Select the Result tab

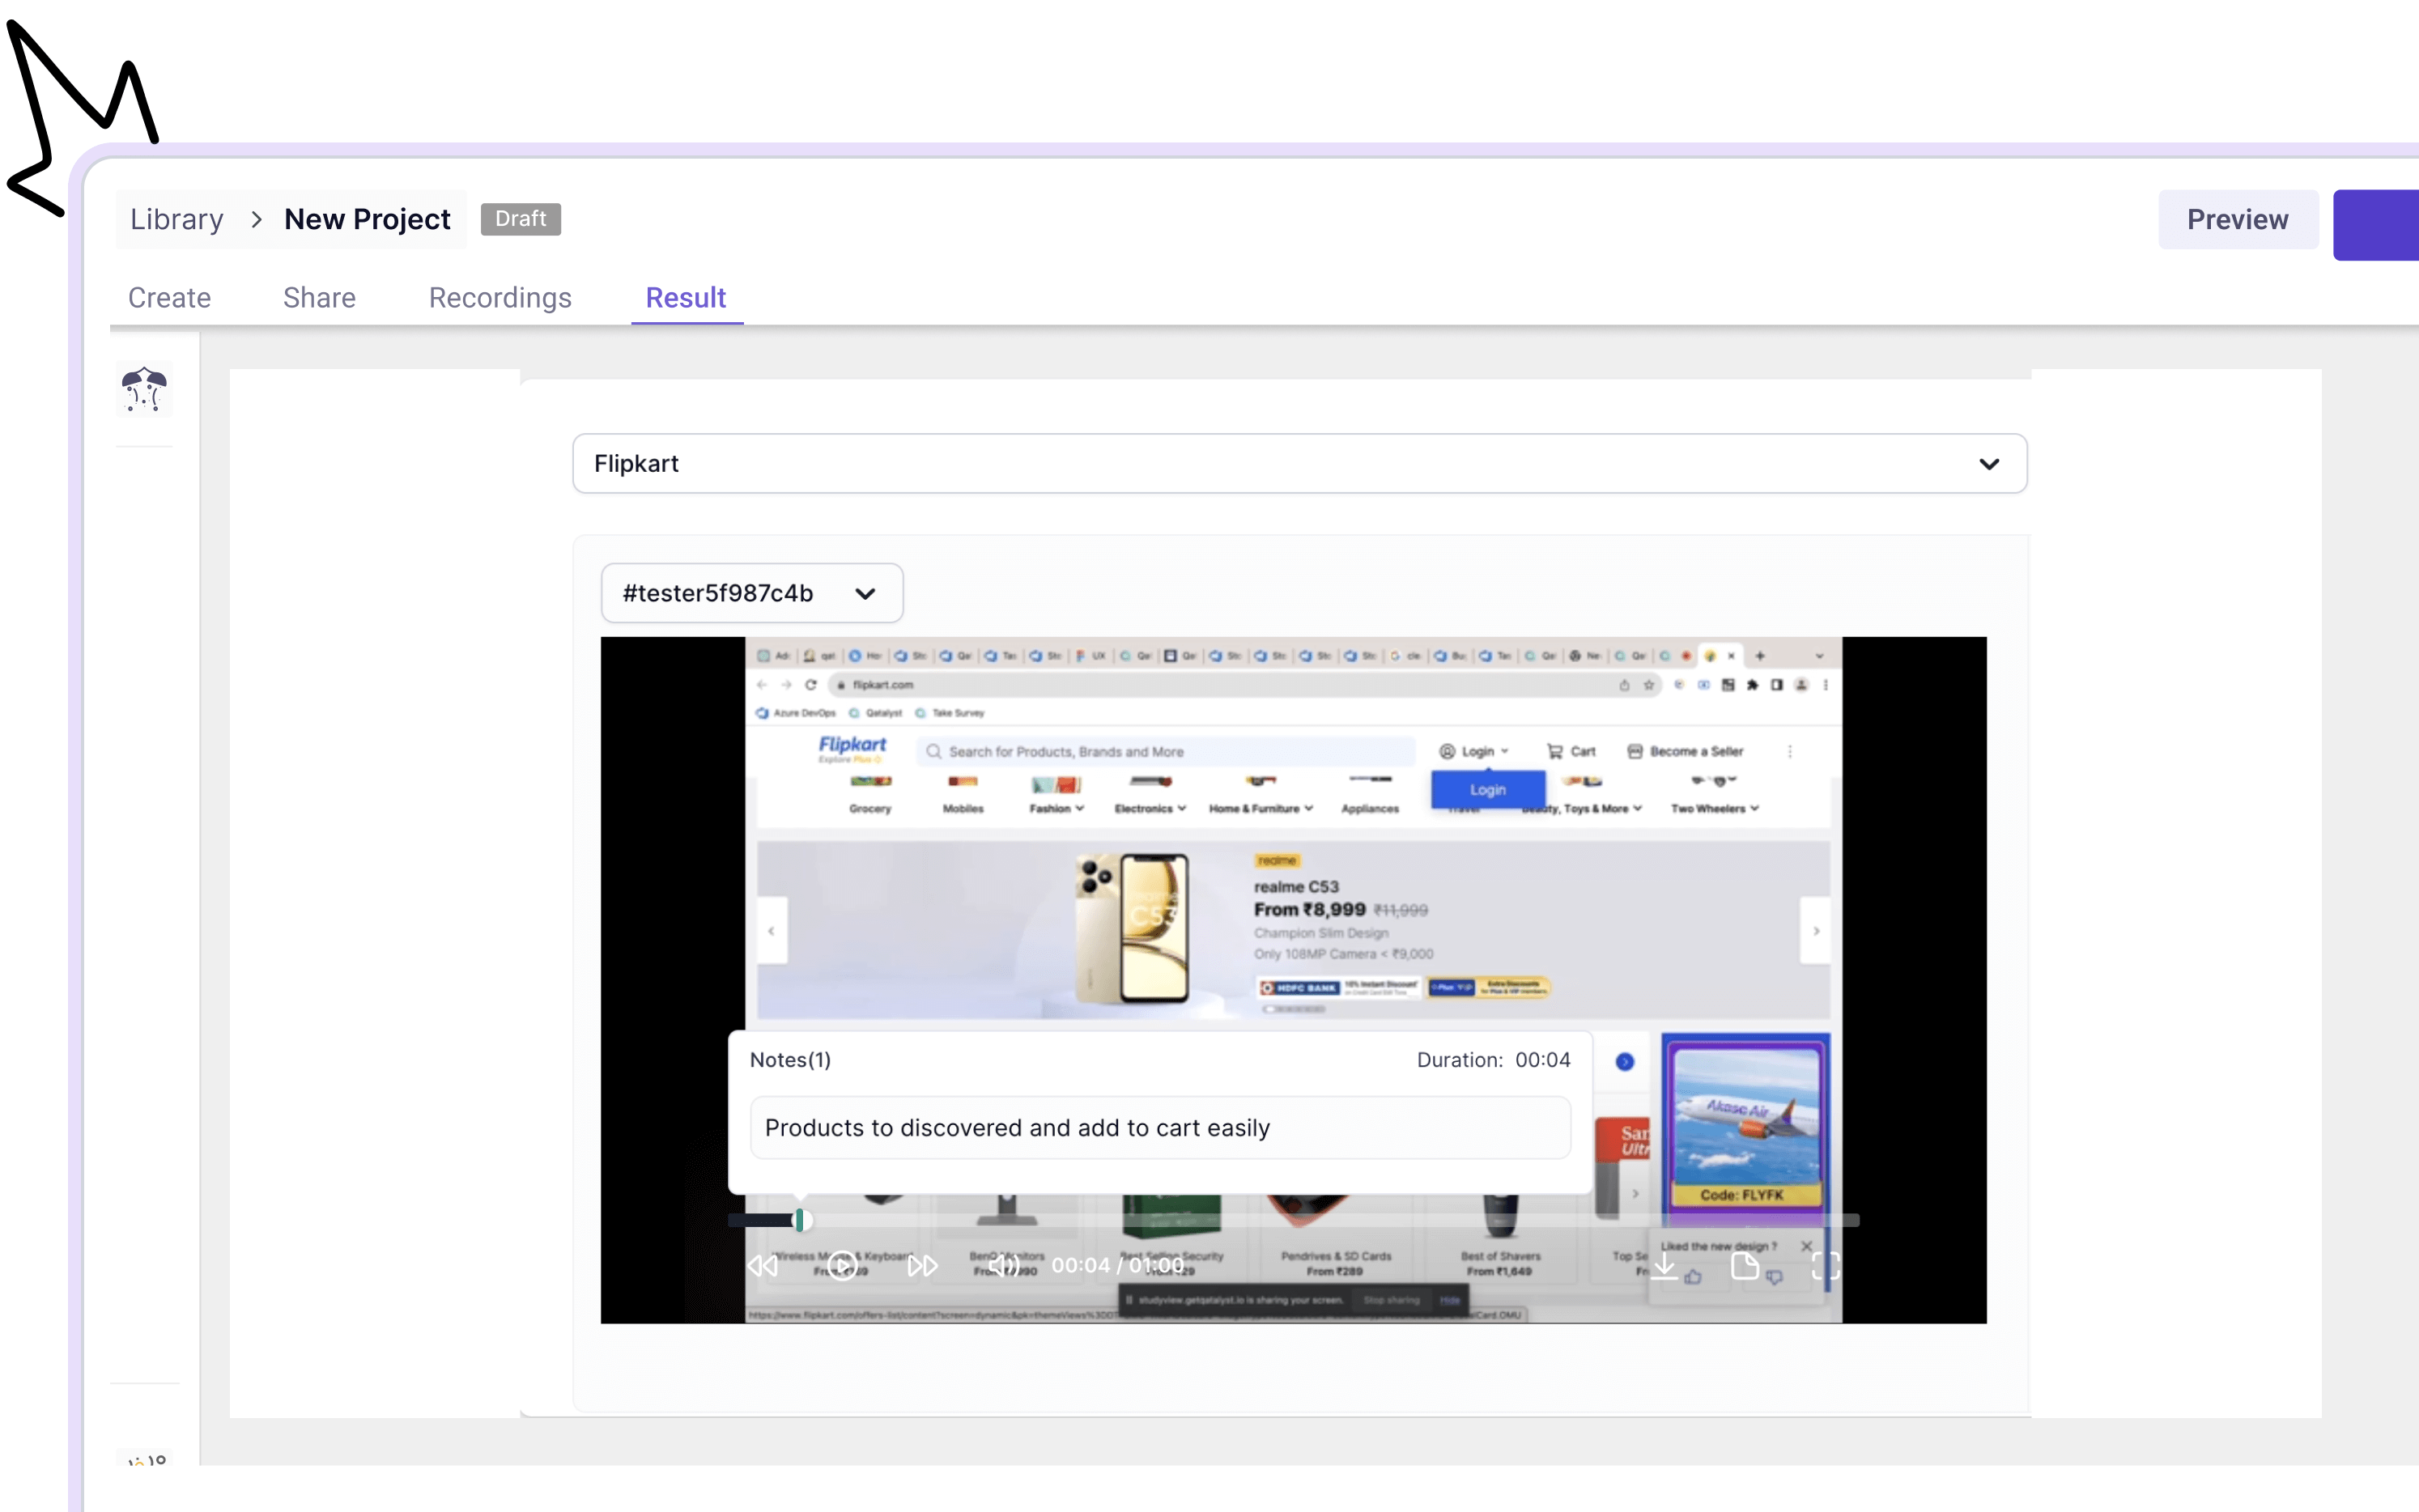point(686,298)
